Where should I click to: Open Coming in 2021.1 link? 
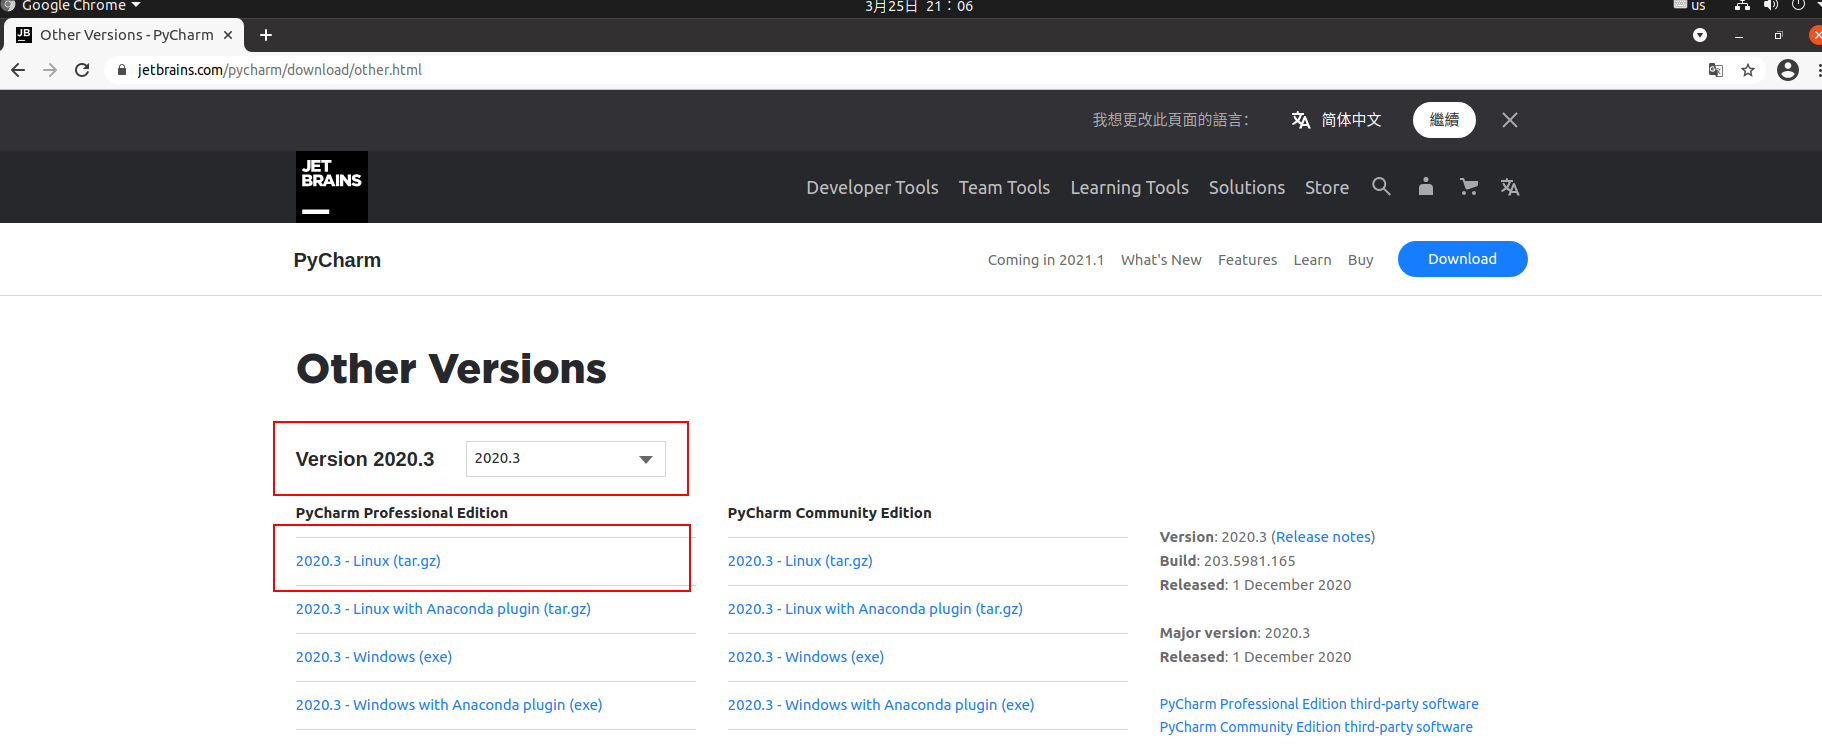(1046, 260)
